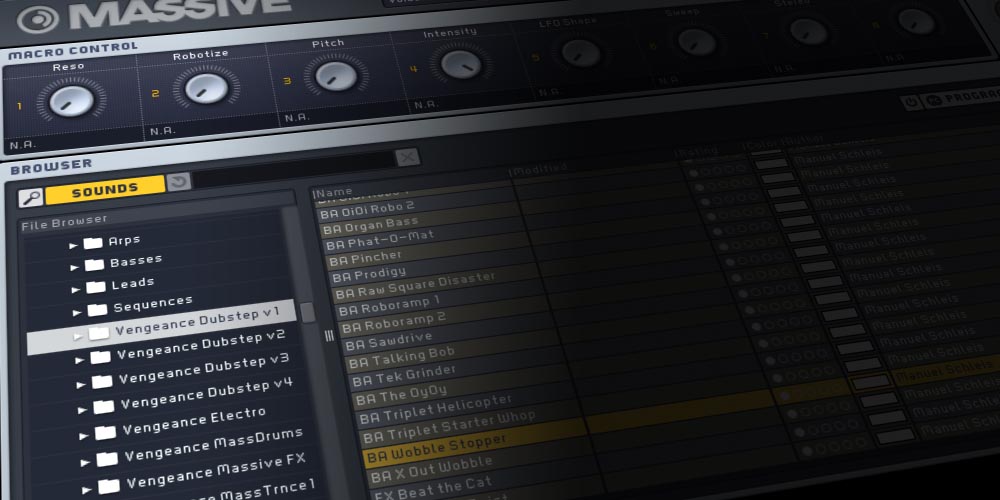Click the Basses folder icon
Image resolution: width=1000 pixels, height=500 pixels.
click(x=94, y=265)
